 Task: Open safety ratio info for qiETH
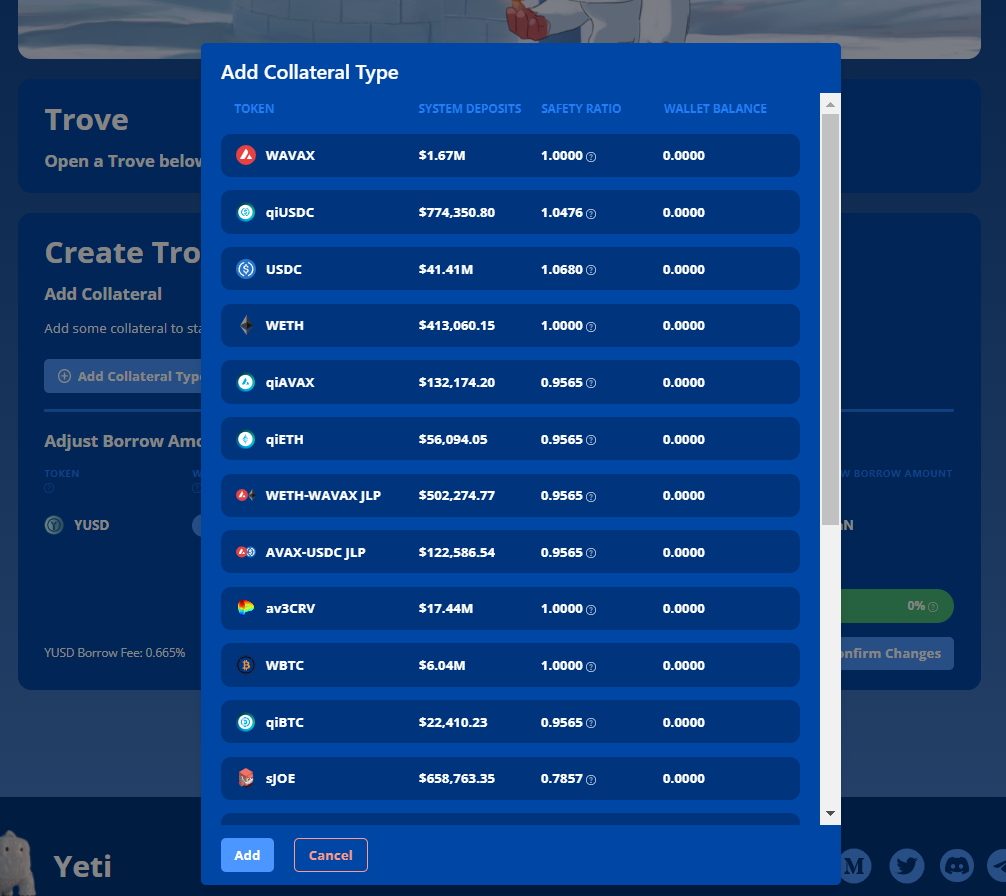coord(591,441)
